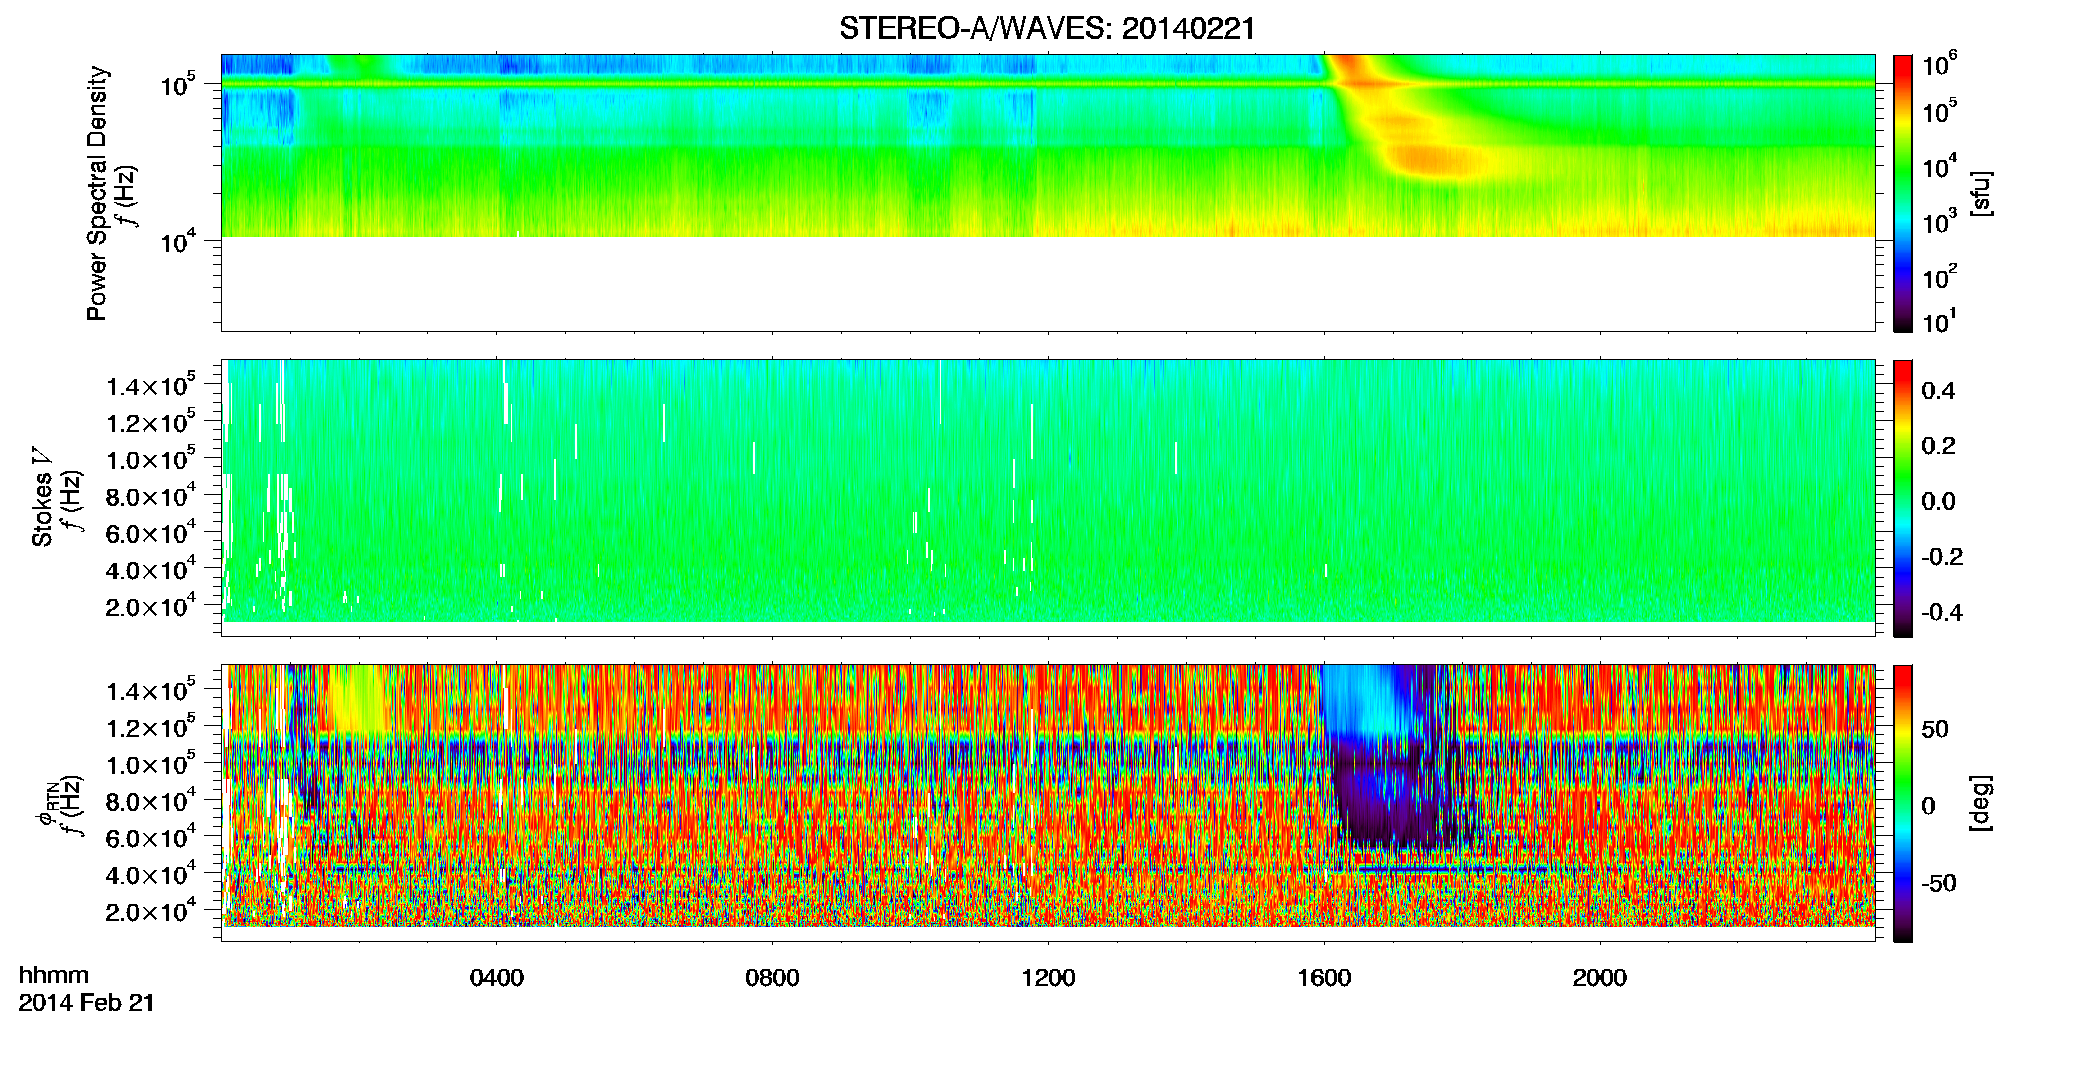
Task: Click the -0.4 label on Stokes color bar
Action: coord(1942,612)
